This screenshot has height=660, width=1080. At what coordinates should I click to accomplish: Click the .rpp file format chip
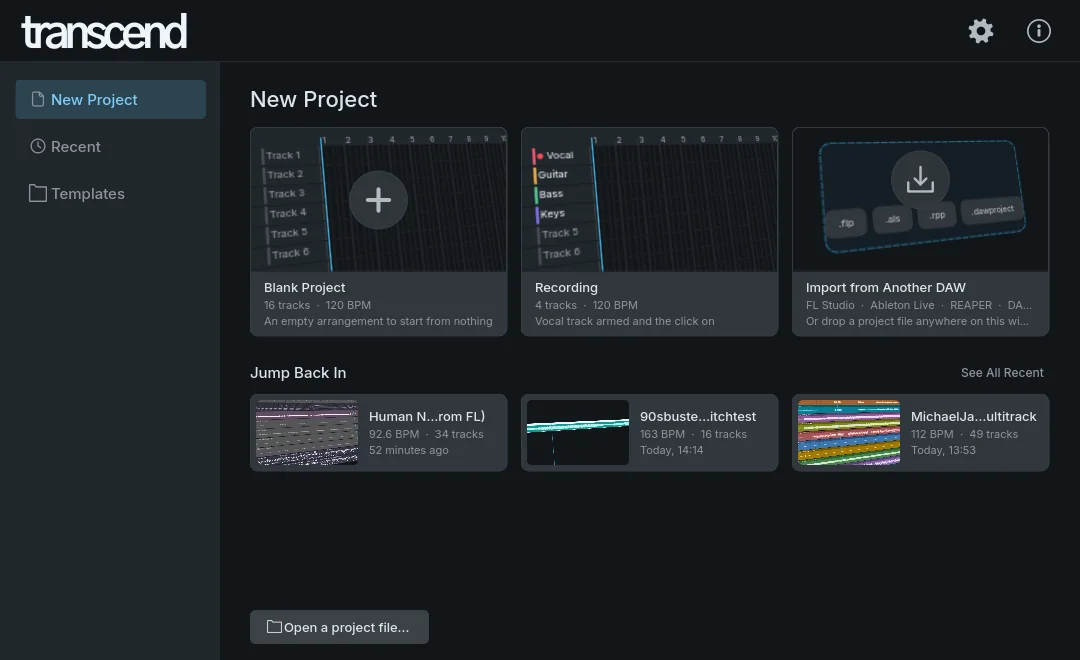[x=937, y=215]
